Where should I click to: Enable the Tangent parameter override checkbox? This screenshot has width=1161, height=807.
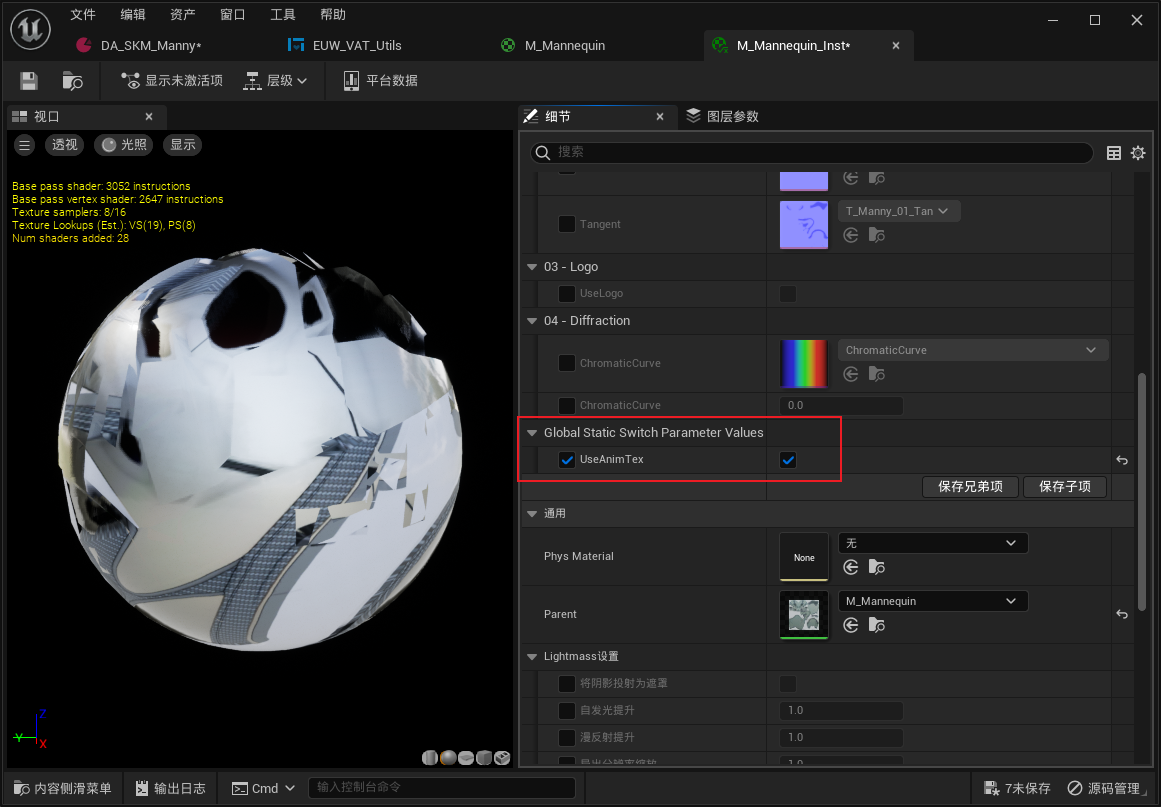(x=567, y=224)
